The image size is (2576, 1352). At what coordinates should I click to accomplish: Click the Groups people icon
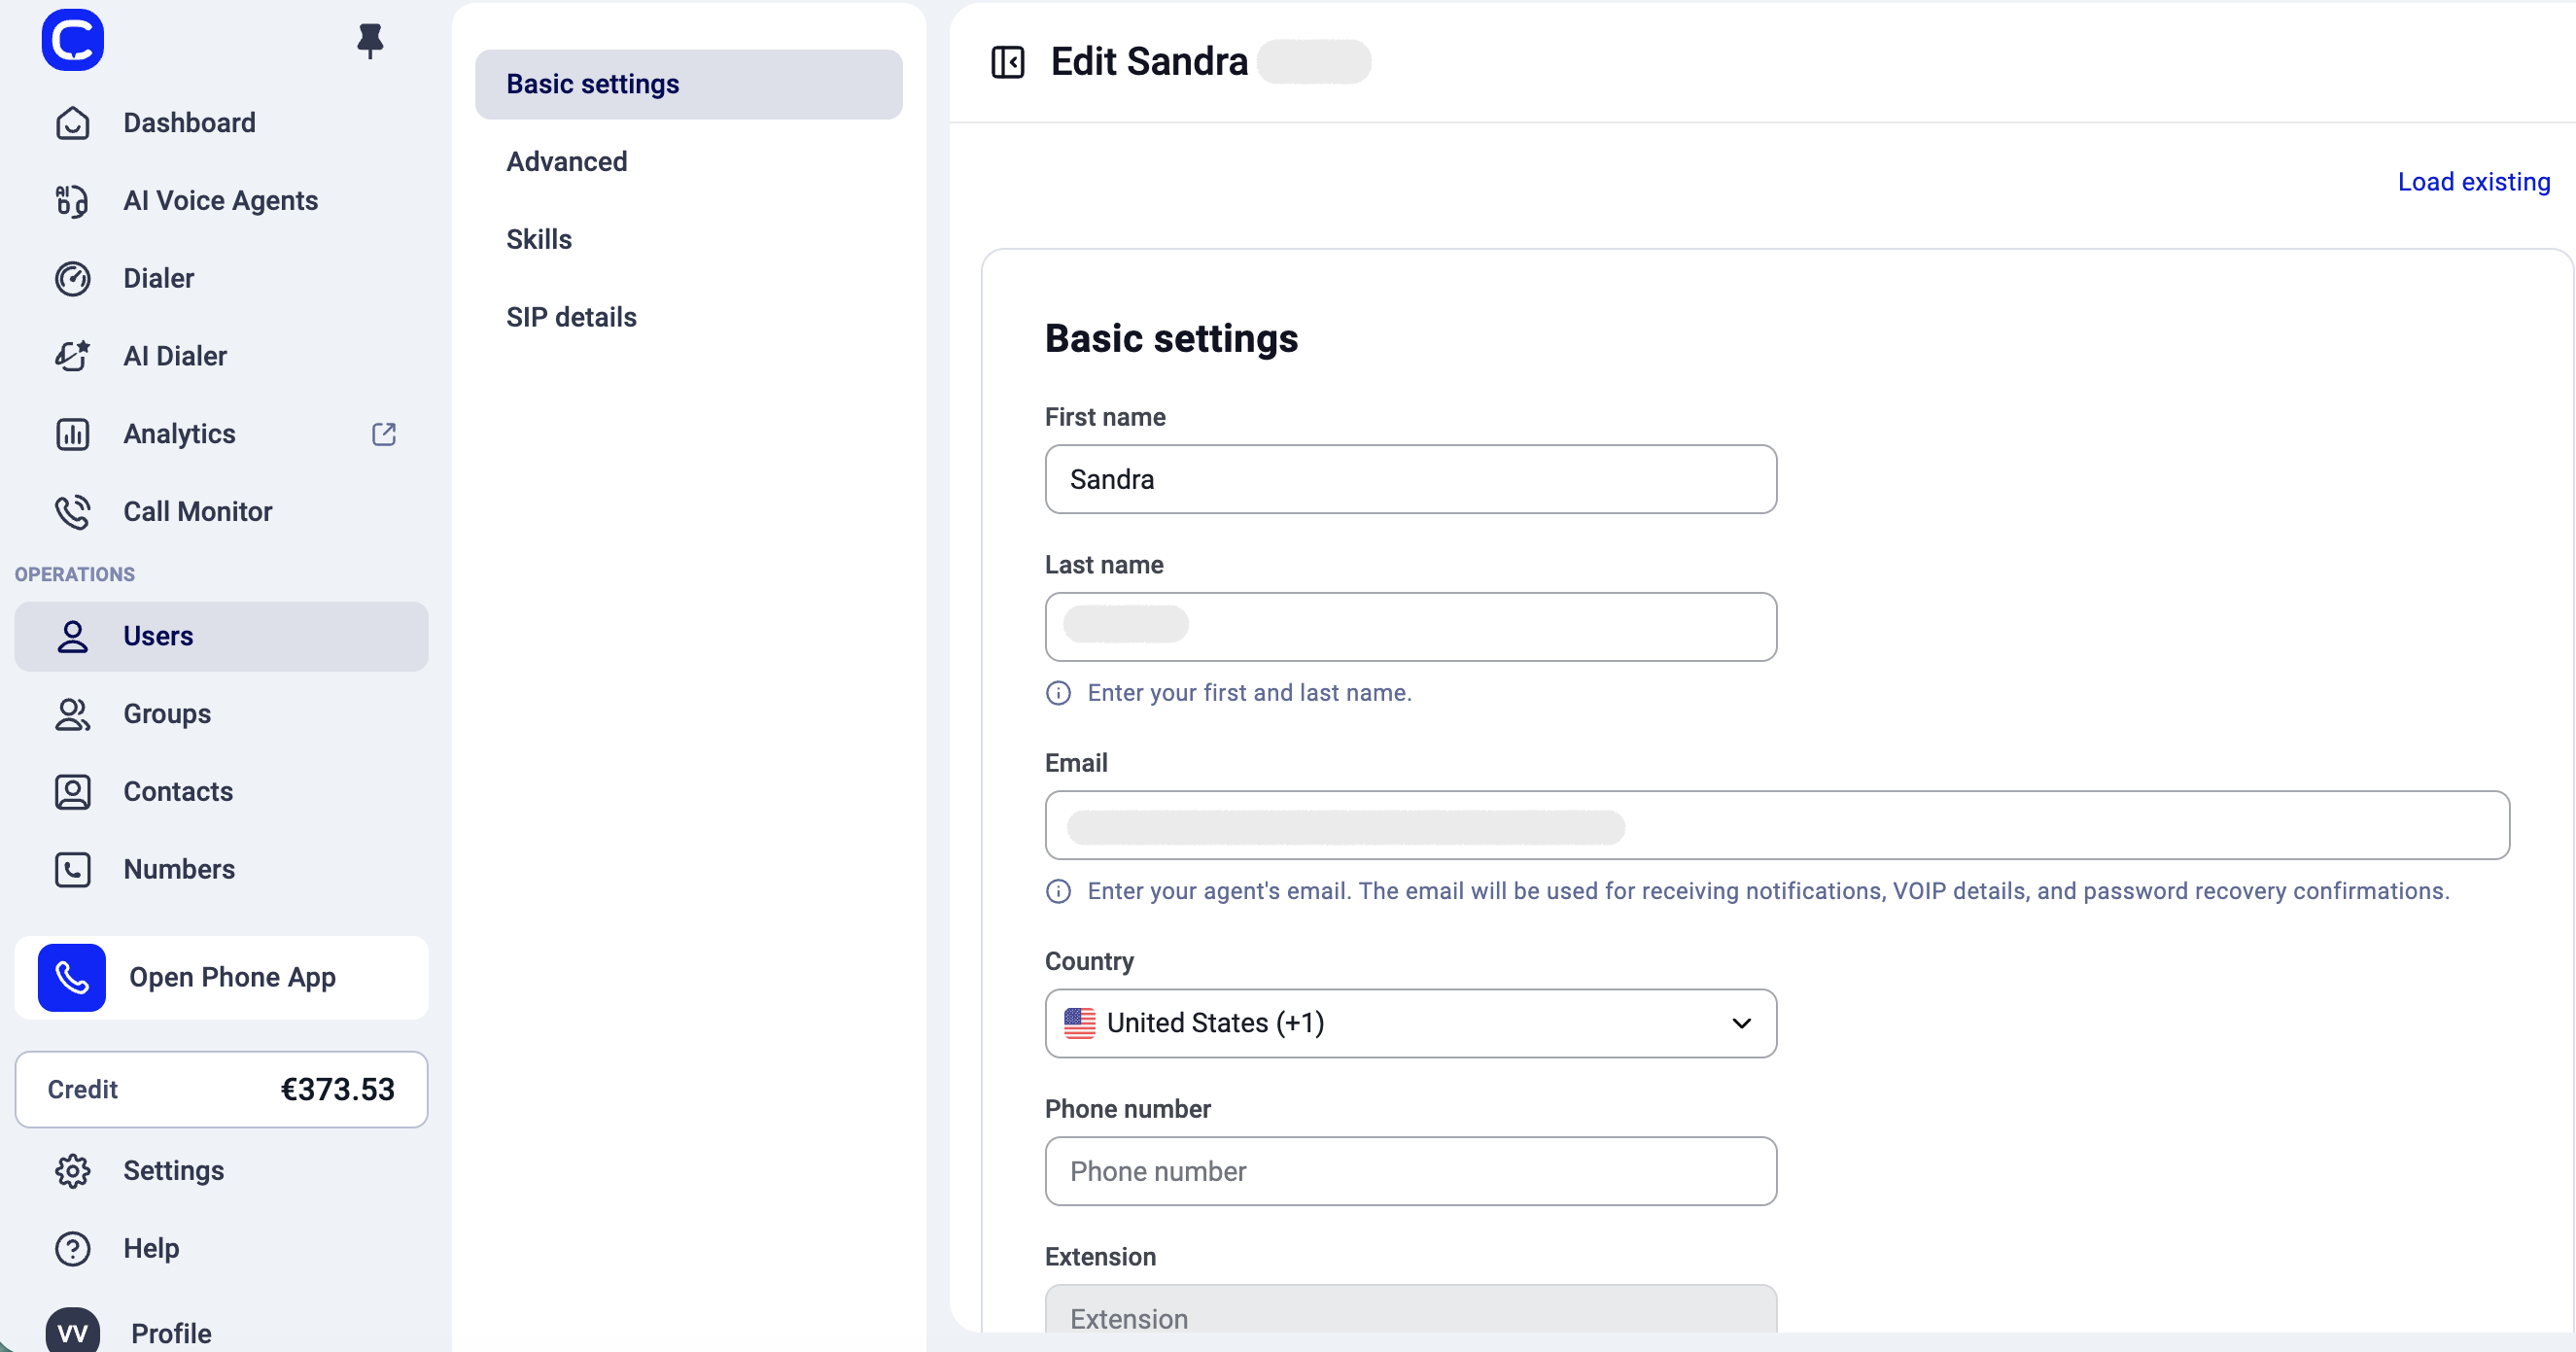point(72,714)
